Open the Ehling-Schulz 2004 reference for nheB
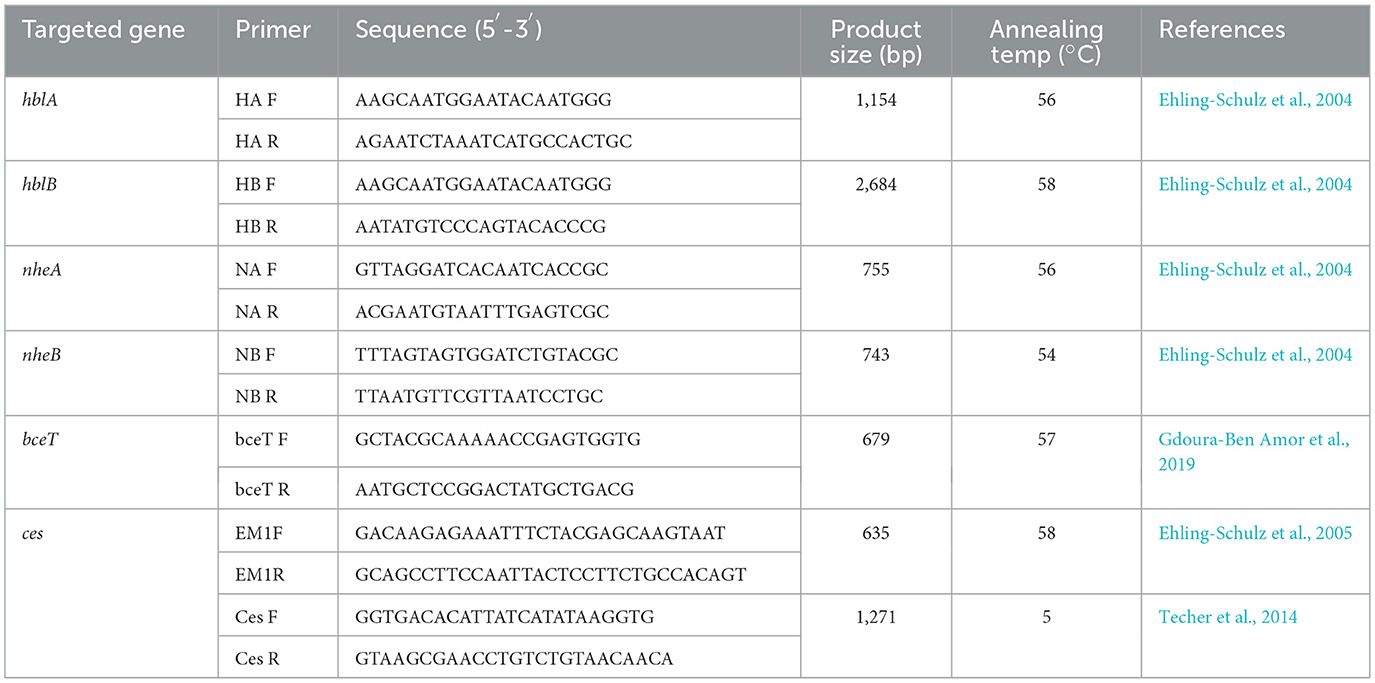1375x683 pixels. point(1255,355)
